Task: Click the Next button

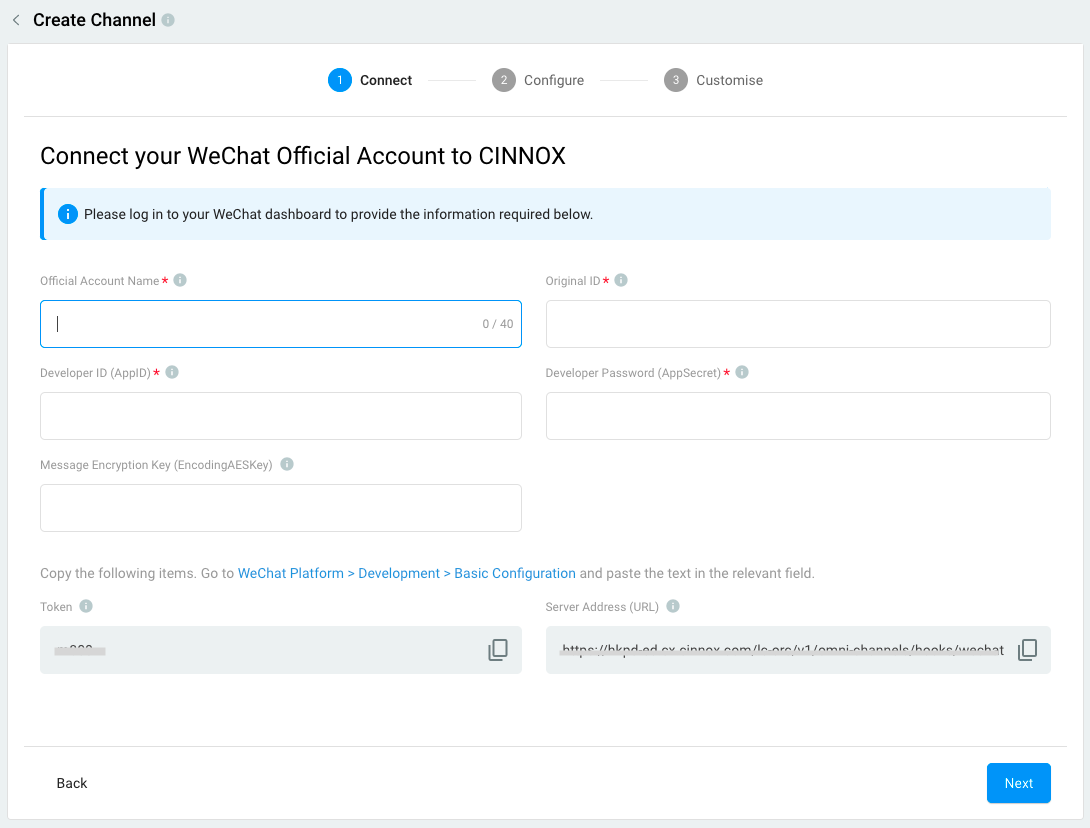Action: click(x=1018, y=784)
